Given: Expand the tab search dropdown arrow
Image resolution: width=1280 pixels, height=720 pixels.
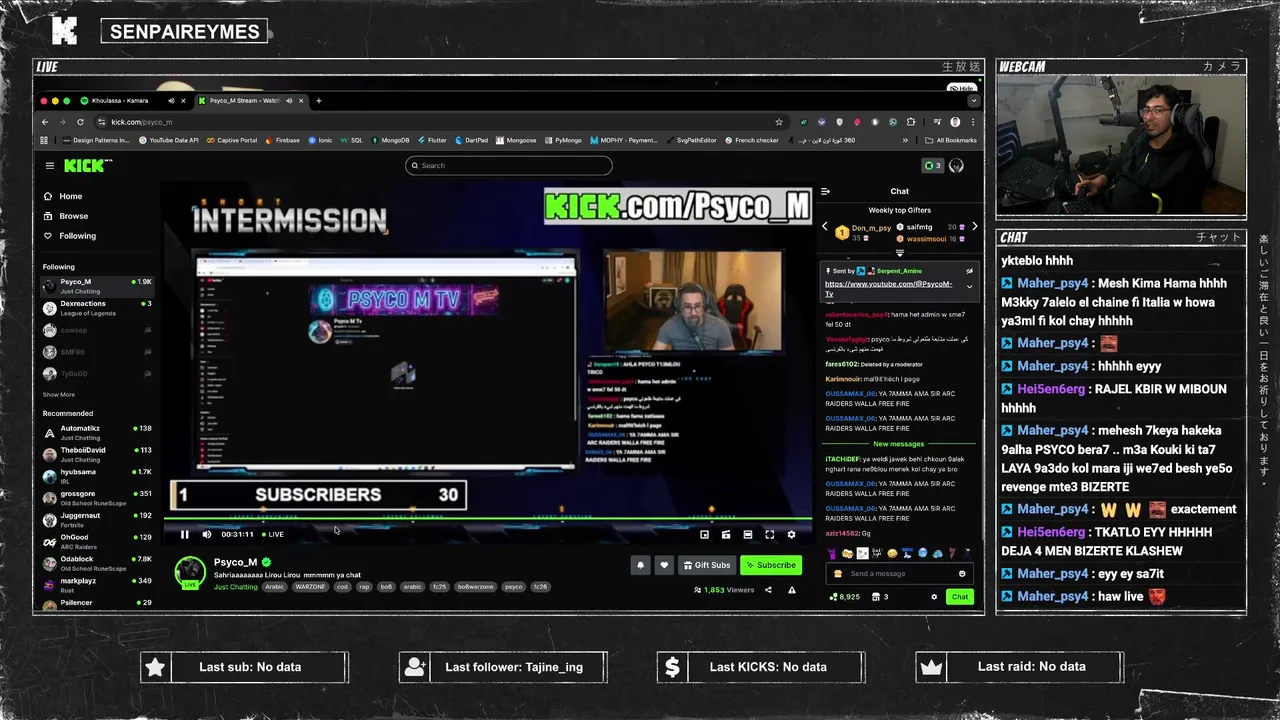Looking at the screenshot, I should click(973, 100).
